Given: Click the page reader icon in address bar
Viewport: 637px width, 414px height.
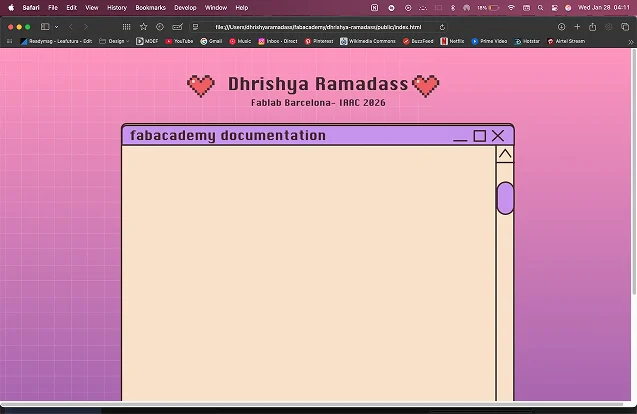Looking at the screenshot, I should click(x=195, y=27).
